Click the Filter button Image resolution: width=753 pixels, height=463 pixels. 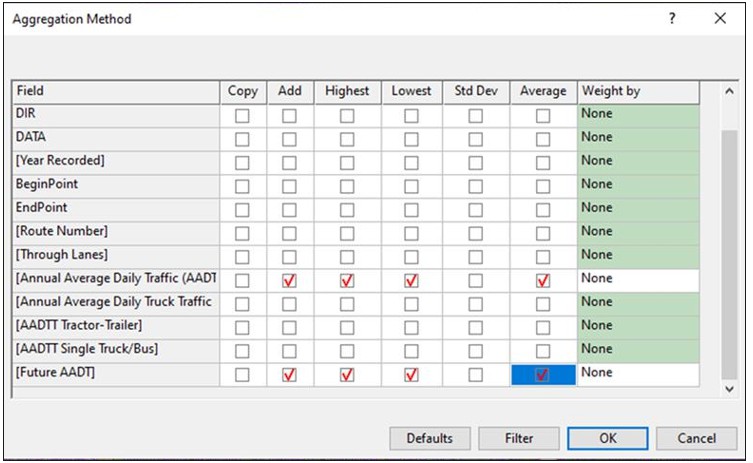[x=518, y=438]
